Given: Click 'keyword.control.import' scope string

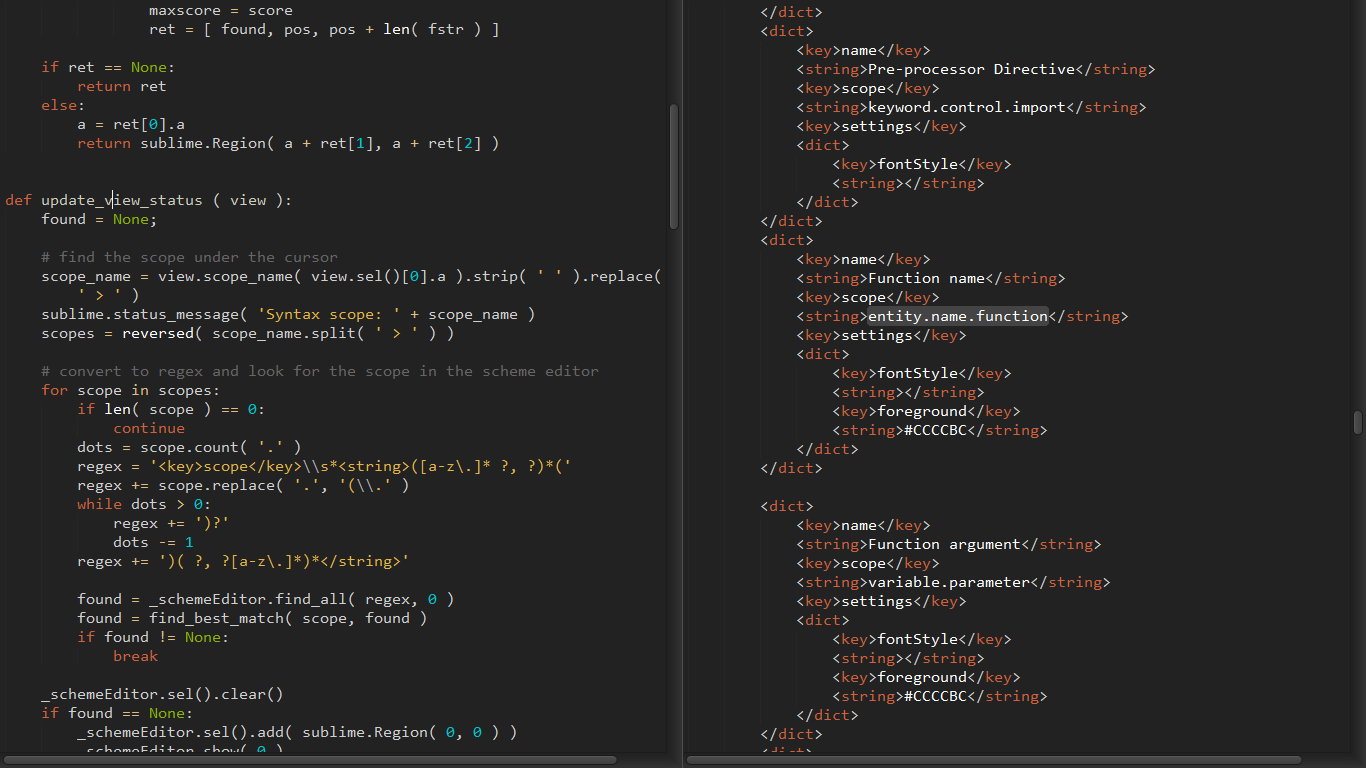Looking at the screenshot, I should point(967,108).
